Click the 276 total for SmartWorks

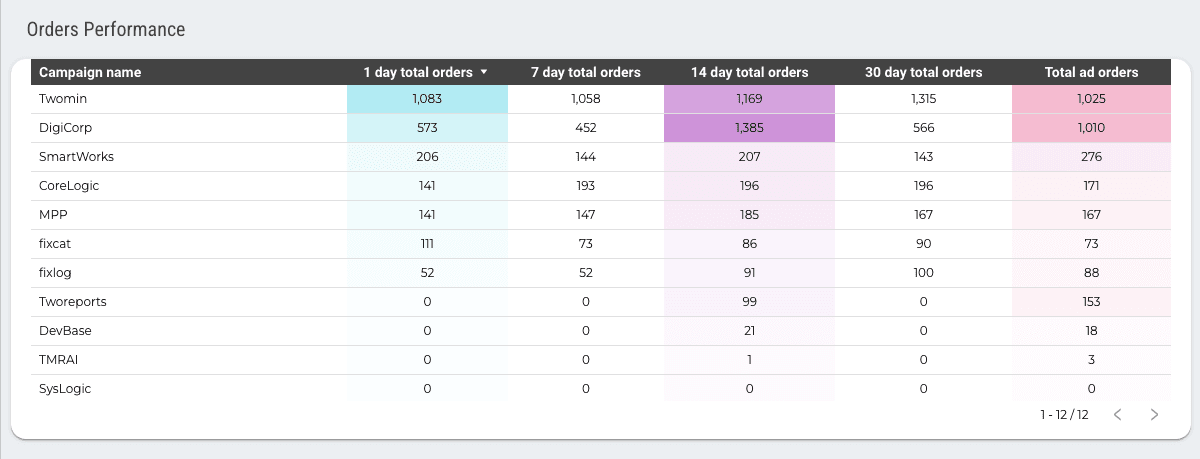(1091, 157)
